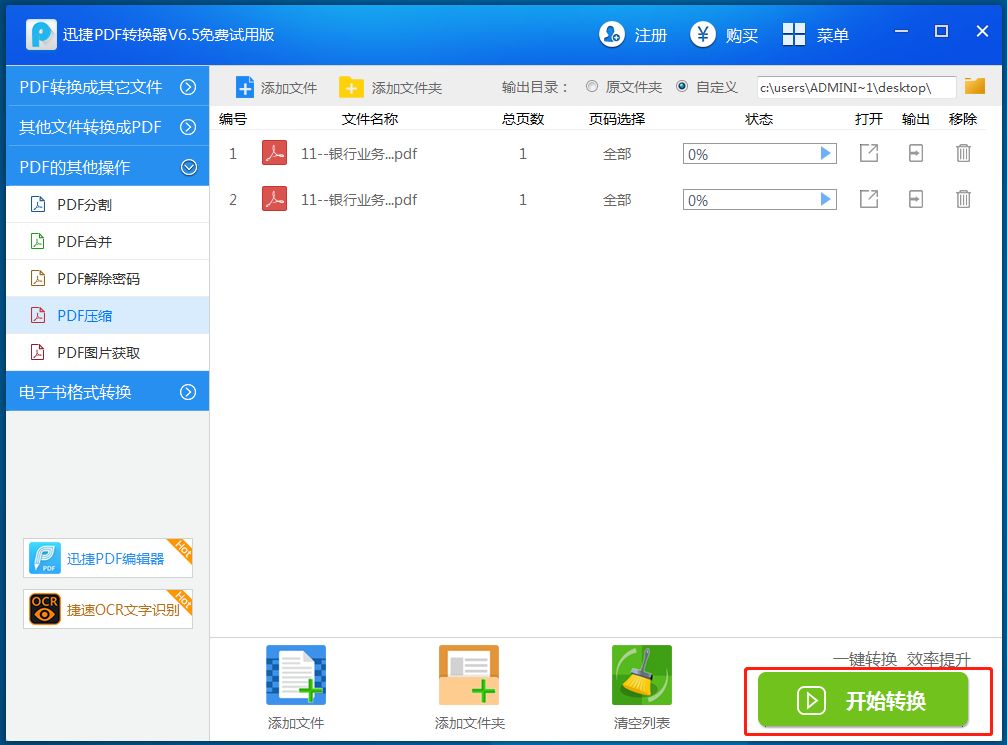This screenshot has width=1007, height=745.
Task: Click the large add file icon at bottom
Action: pos(295,676)
